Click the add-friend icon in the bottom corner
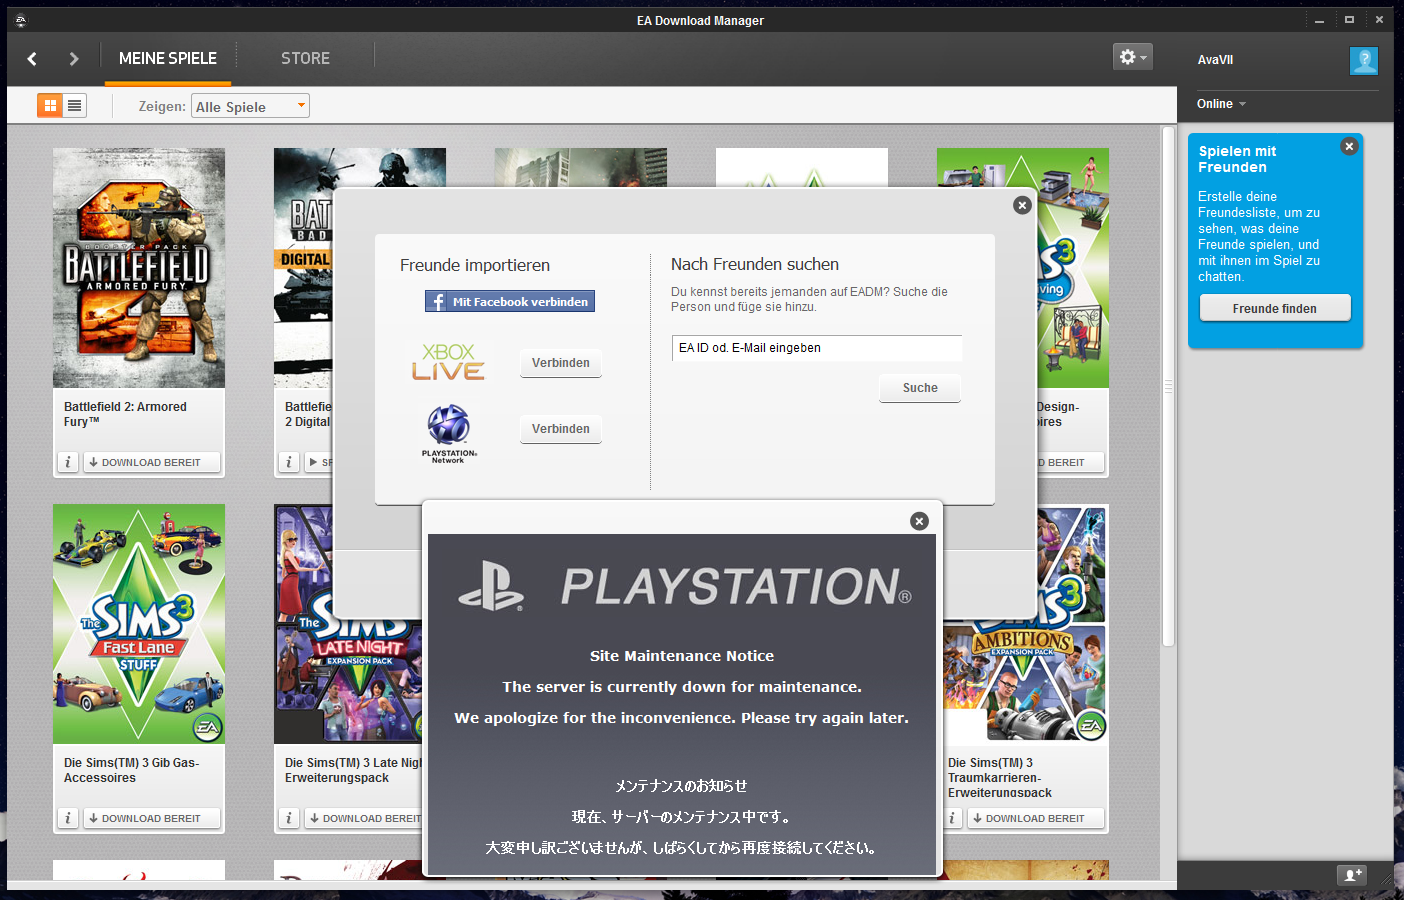 coord(1352,875)
